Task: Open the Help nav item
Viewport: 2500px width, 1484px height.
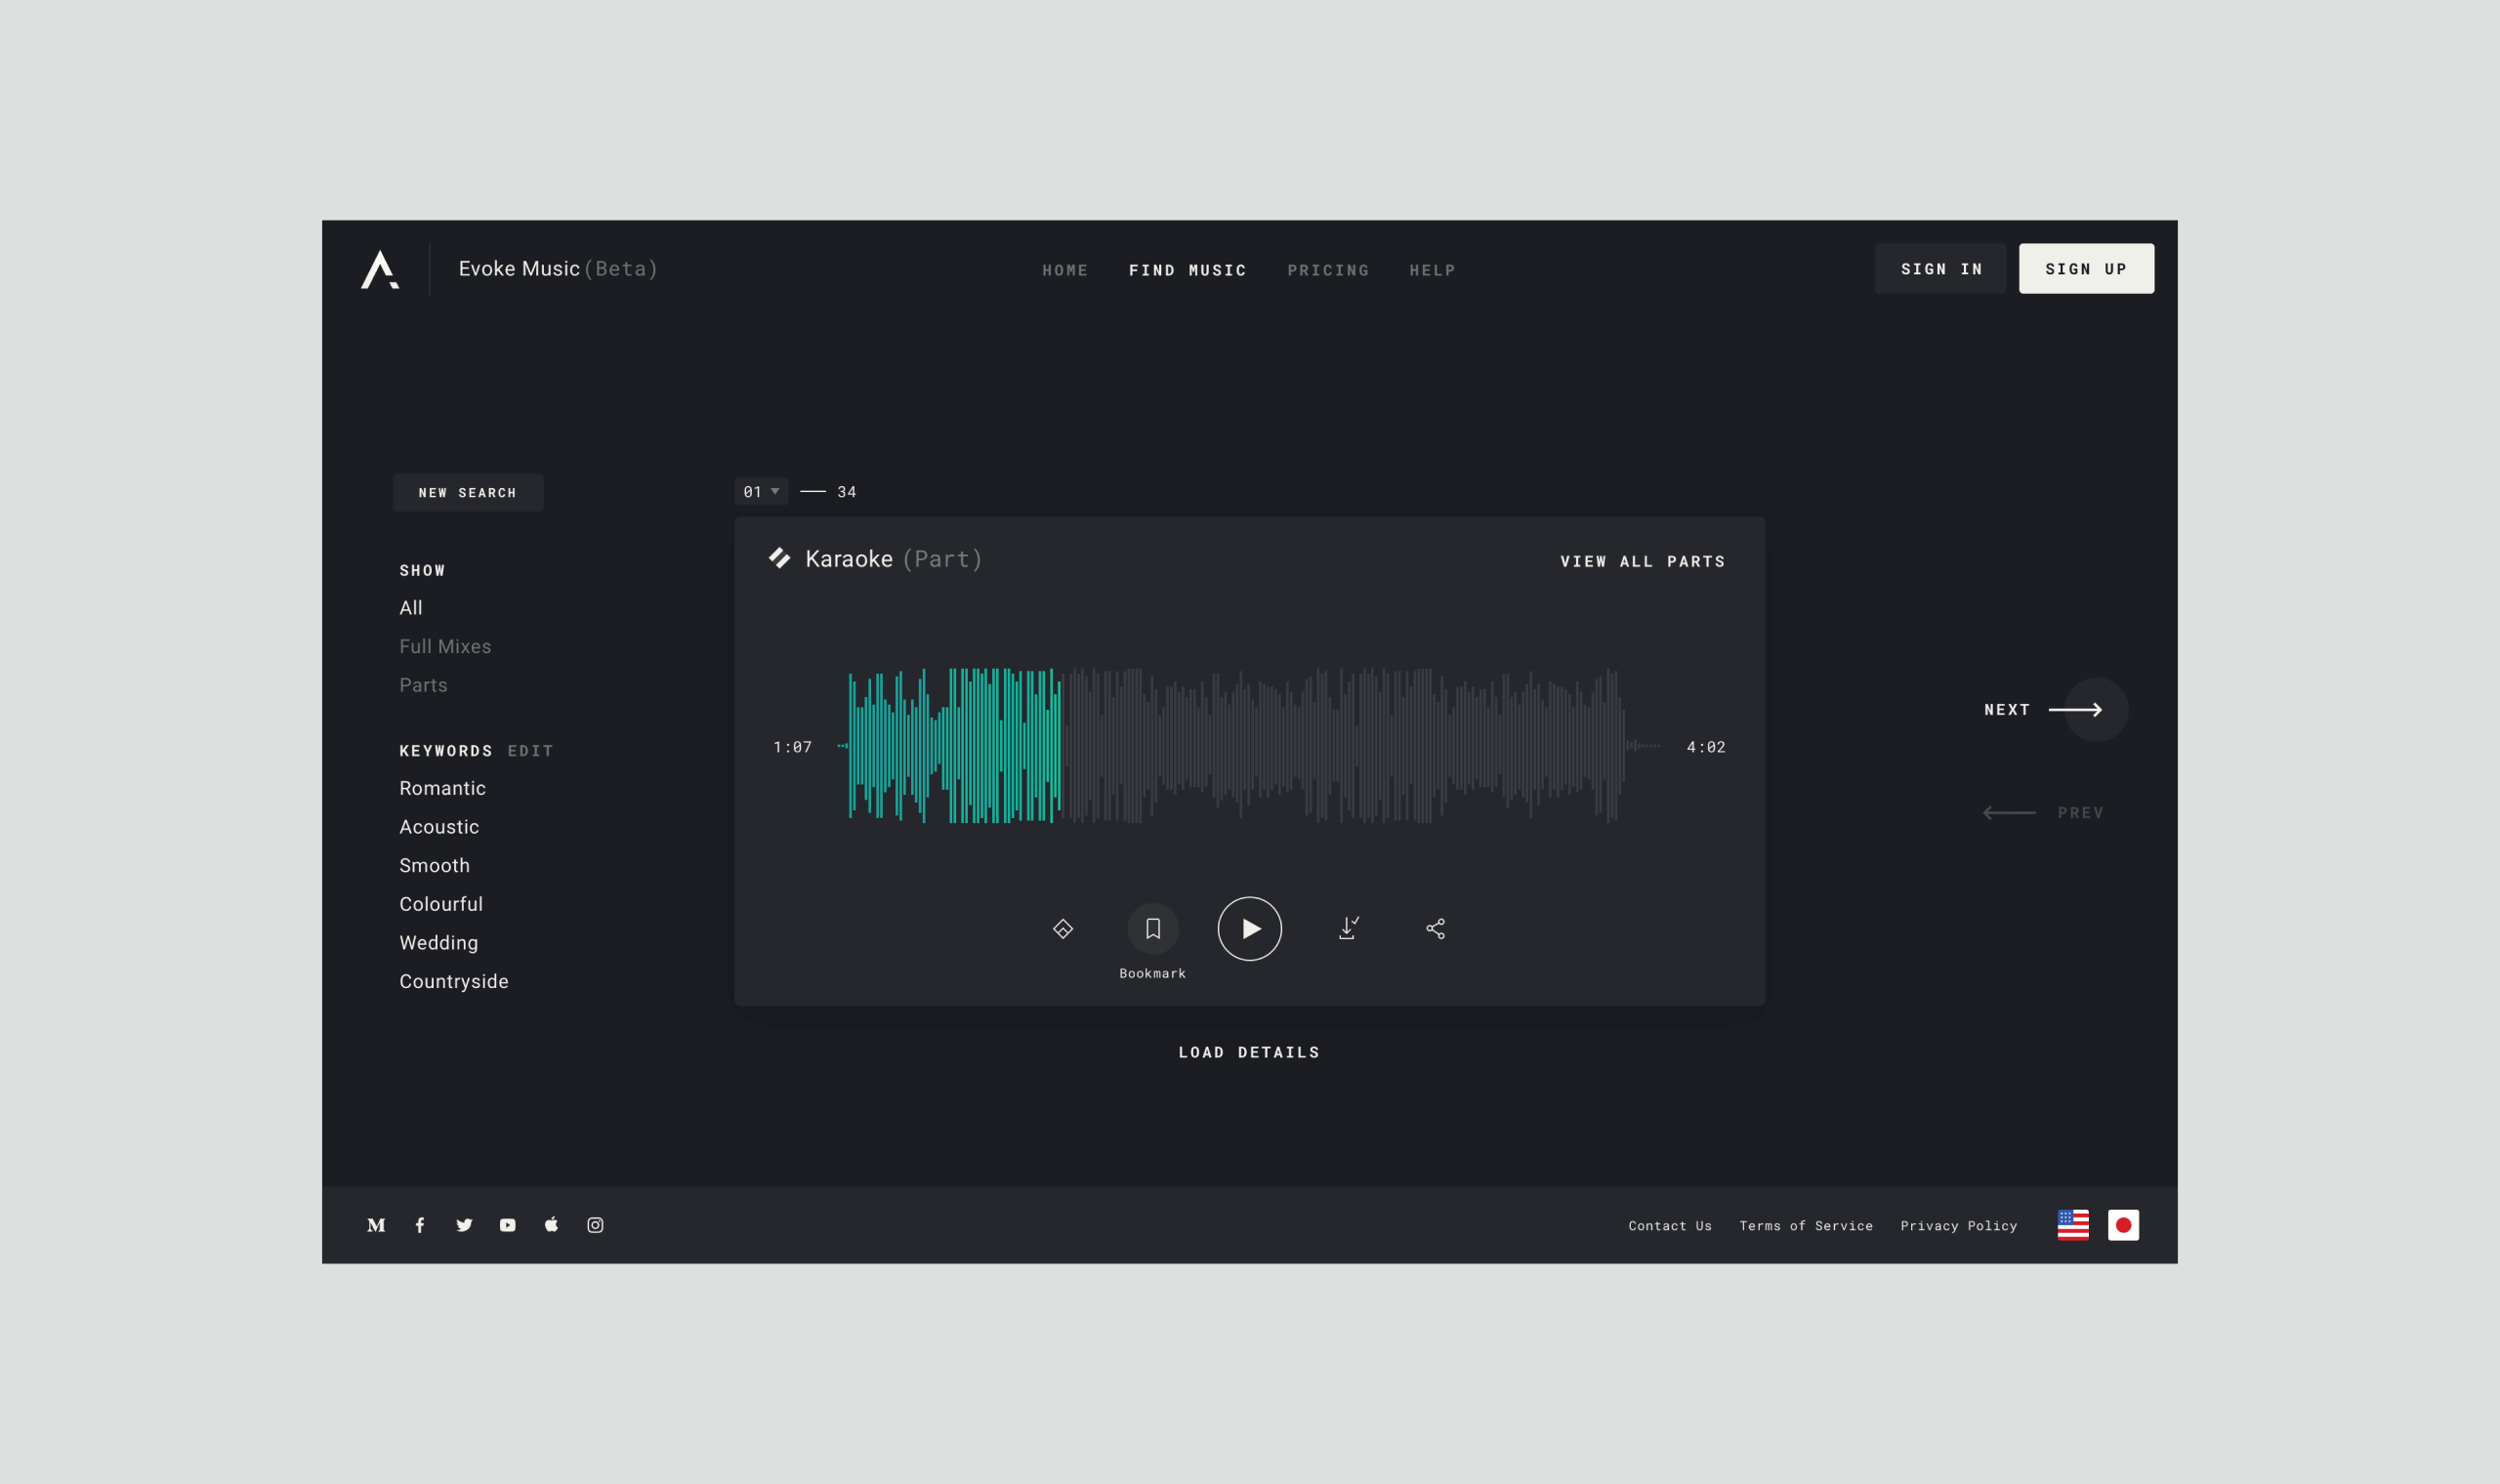Action: pyautogui.click(x=1432, y=270)
